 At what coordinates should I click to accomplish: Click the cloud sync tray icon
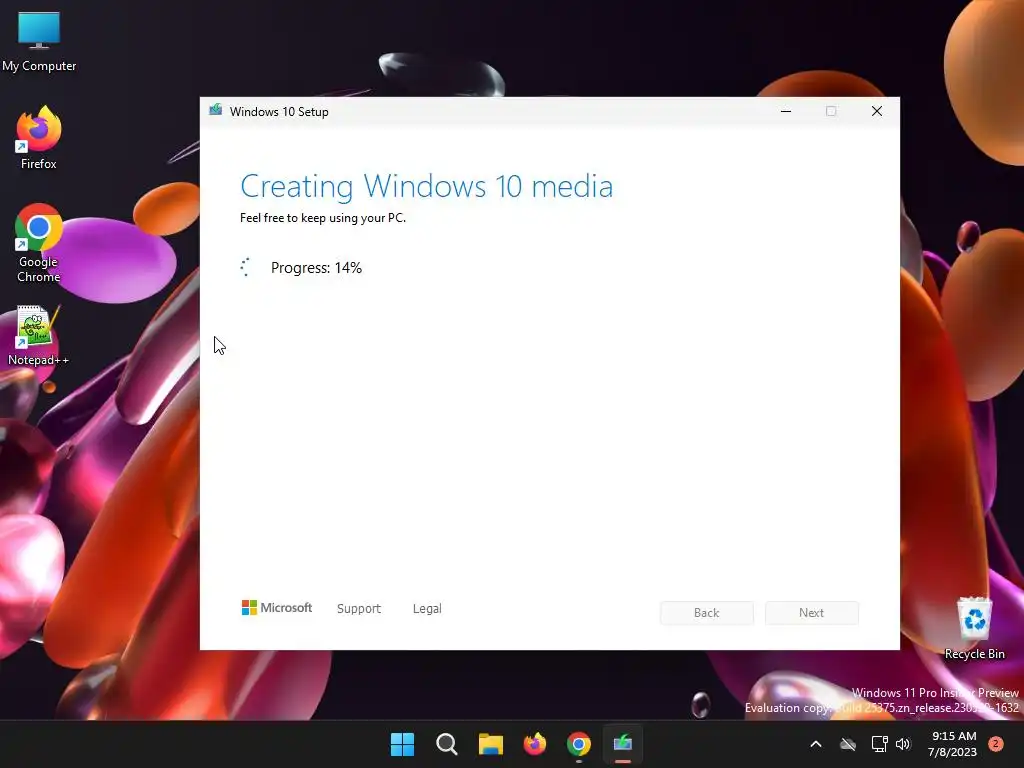pyautogui.click(x=848, y=744)
